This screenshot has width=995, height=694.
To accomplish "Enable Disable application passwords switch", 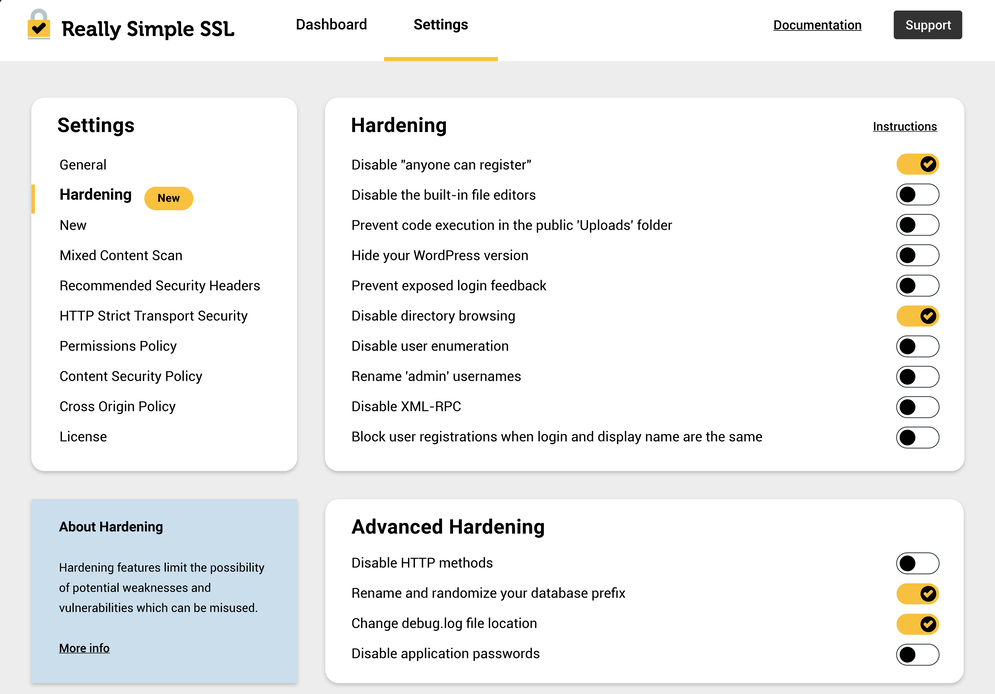I will (917, 654).
